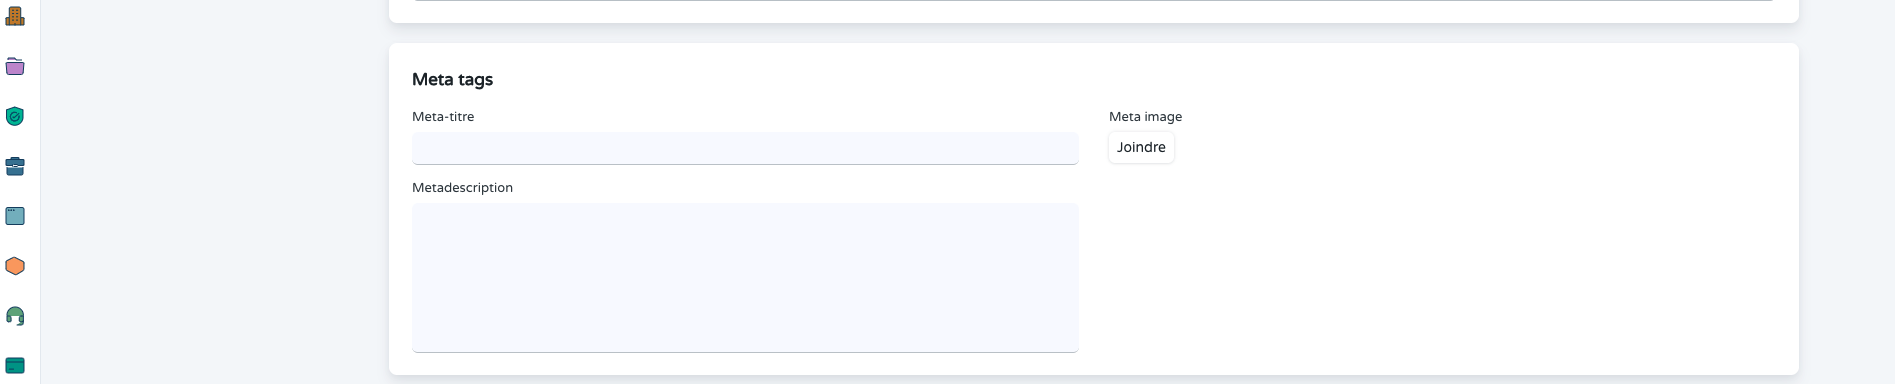This screenshot has height=384, width=1895.
Task: Click the Joindre button under Meta image
Action: pyautogui.click(x=1141, y=147)
